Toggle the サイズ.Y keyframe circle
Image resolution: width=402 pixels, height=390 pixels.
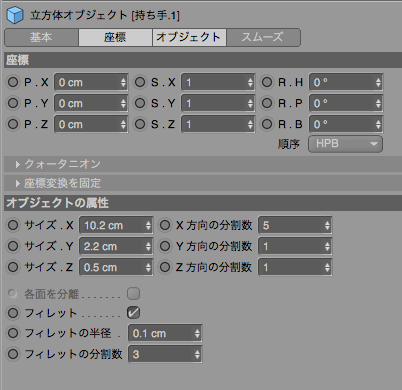pos(13,246)
